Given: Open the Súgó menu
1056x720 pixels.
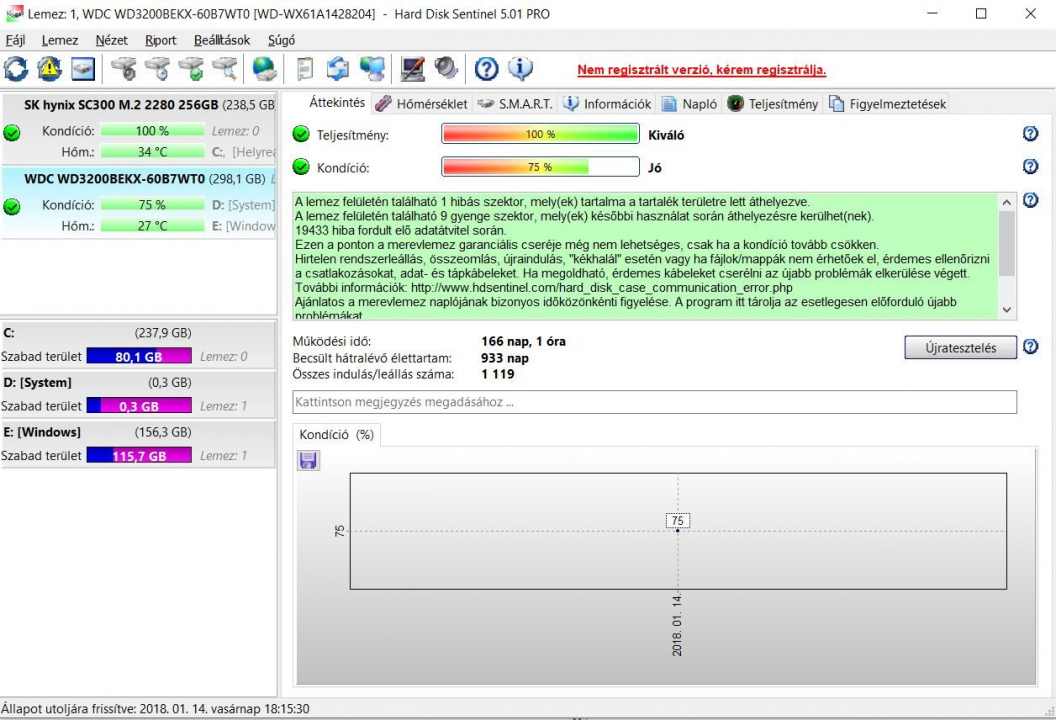Looking at the screenshot, I should (281, 40).
